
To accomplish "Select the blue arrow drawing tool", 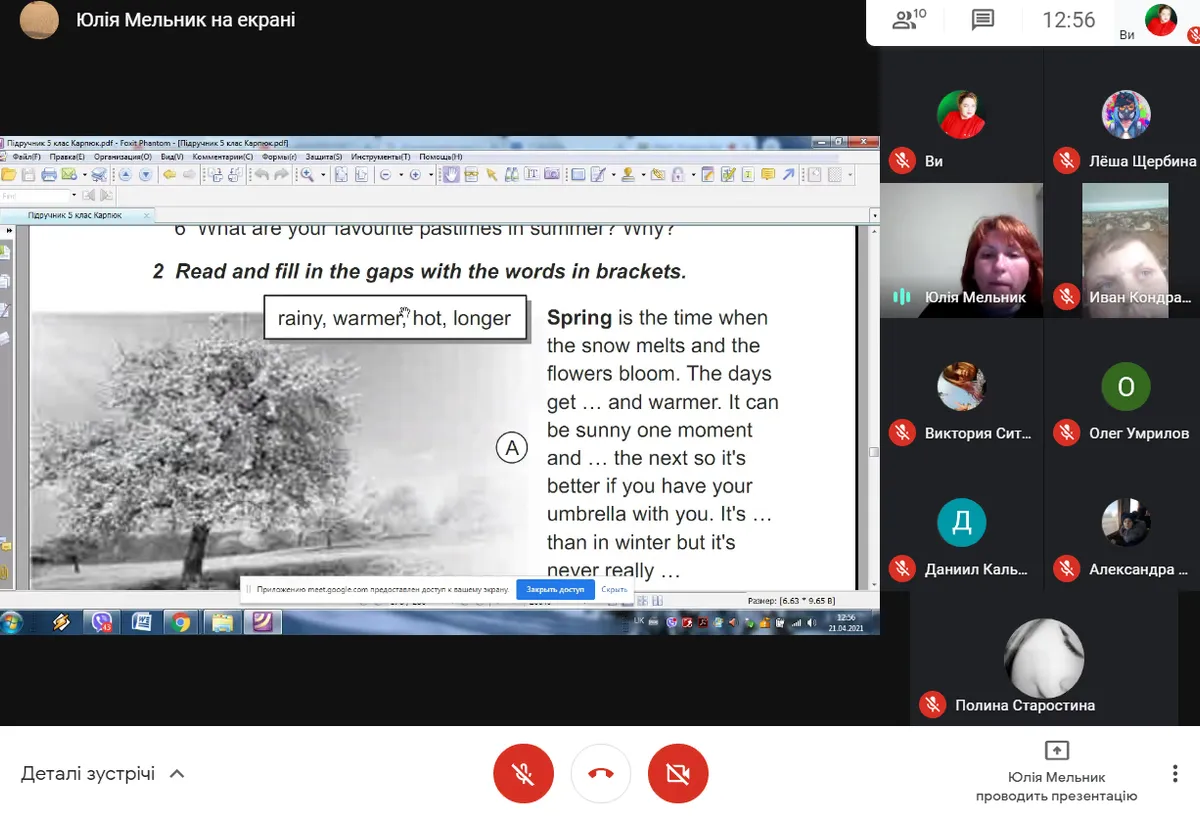I will [788, 175].
